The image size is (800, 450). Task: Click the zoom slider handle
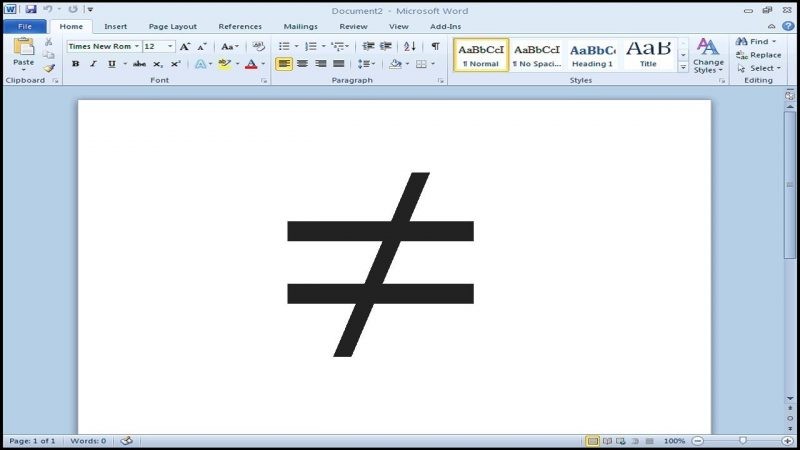pyautogui.click(x=743, y=440)
